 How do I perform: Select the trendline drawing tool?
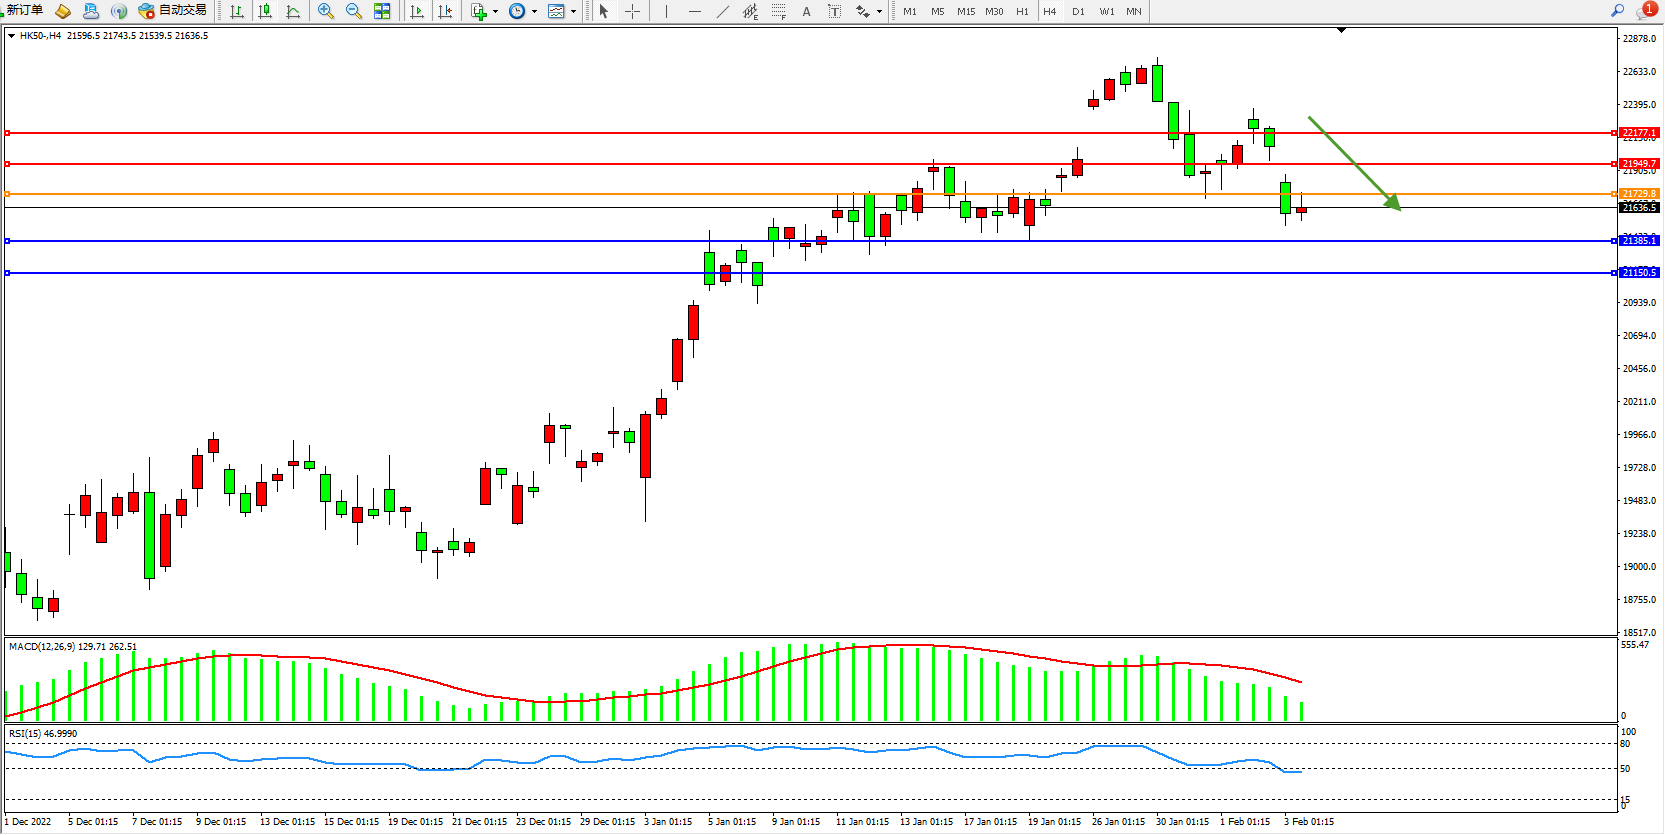pos(723,11)
